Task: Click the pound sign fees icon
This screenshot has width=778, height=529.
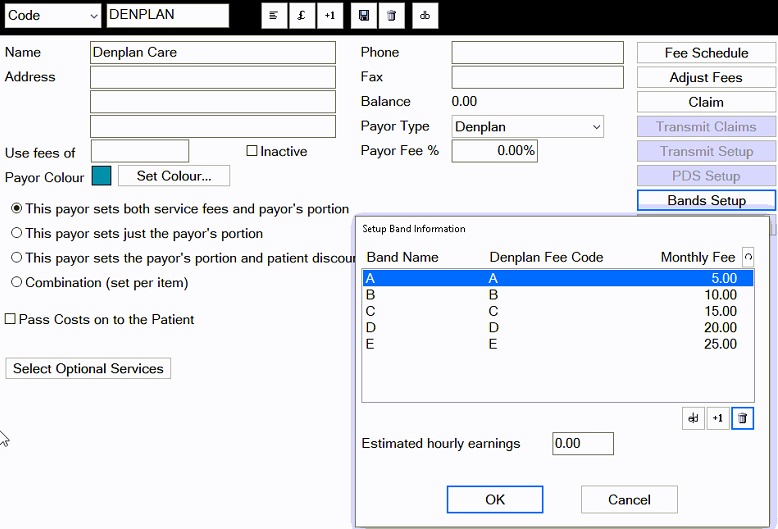Action: pyautogui.click(x=302, y=16)
